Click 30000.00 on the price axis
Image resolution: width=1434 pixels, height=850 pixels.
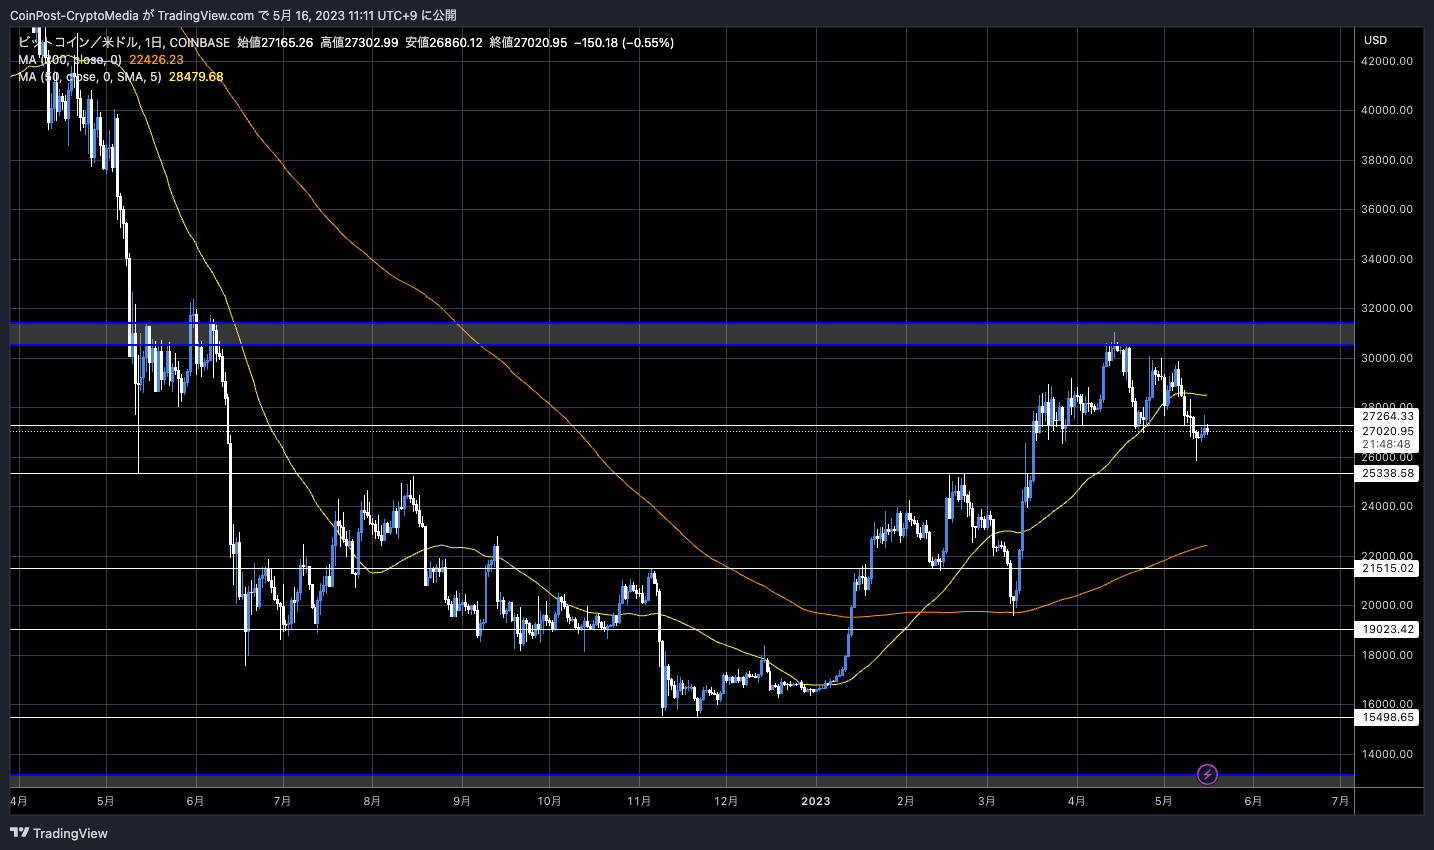[1388, 358]
